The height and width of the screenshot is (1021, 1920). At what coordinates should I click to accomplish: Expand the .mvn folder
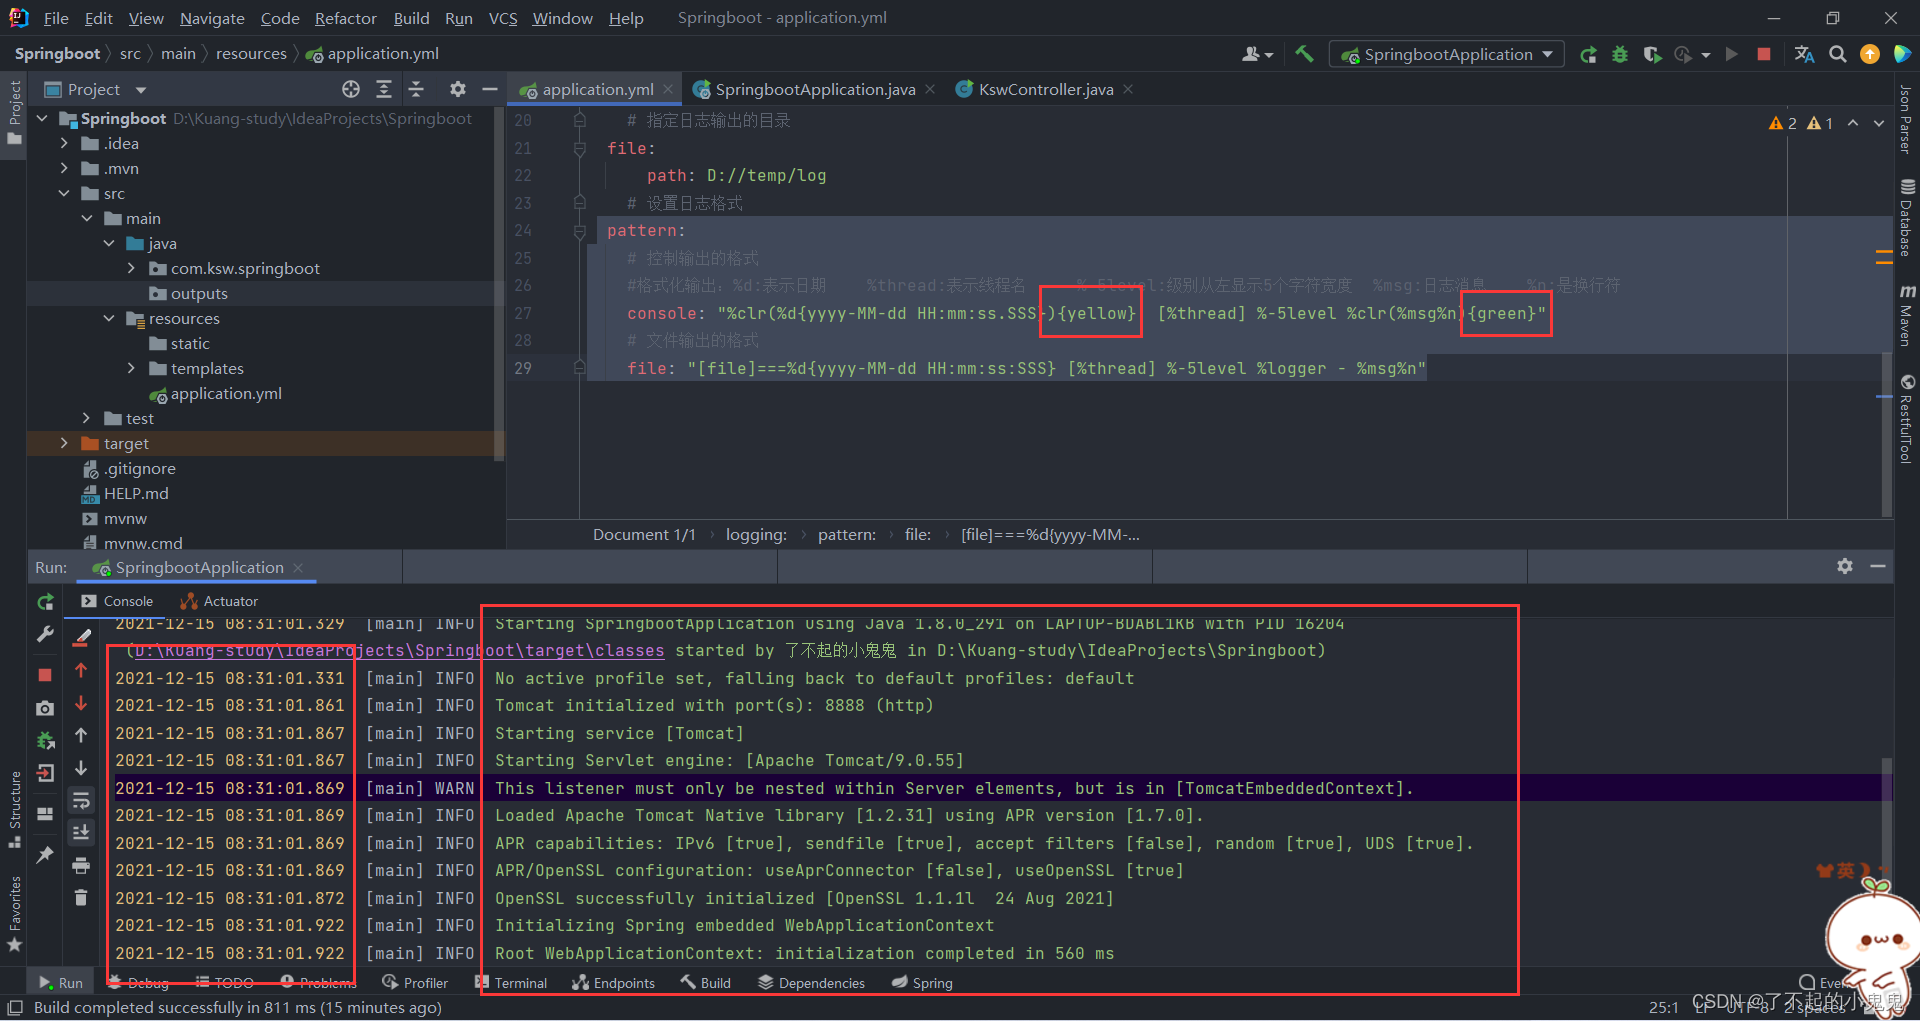(x=64, y=168)
